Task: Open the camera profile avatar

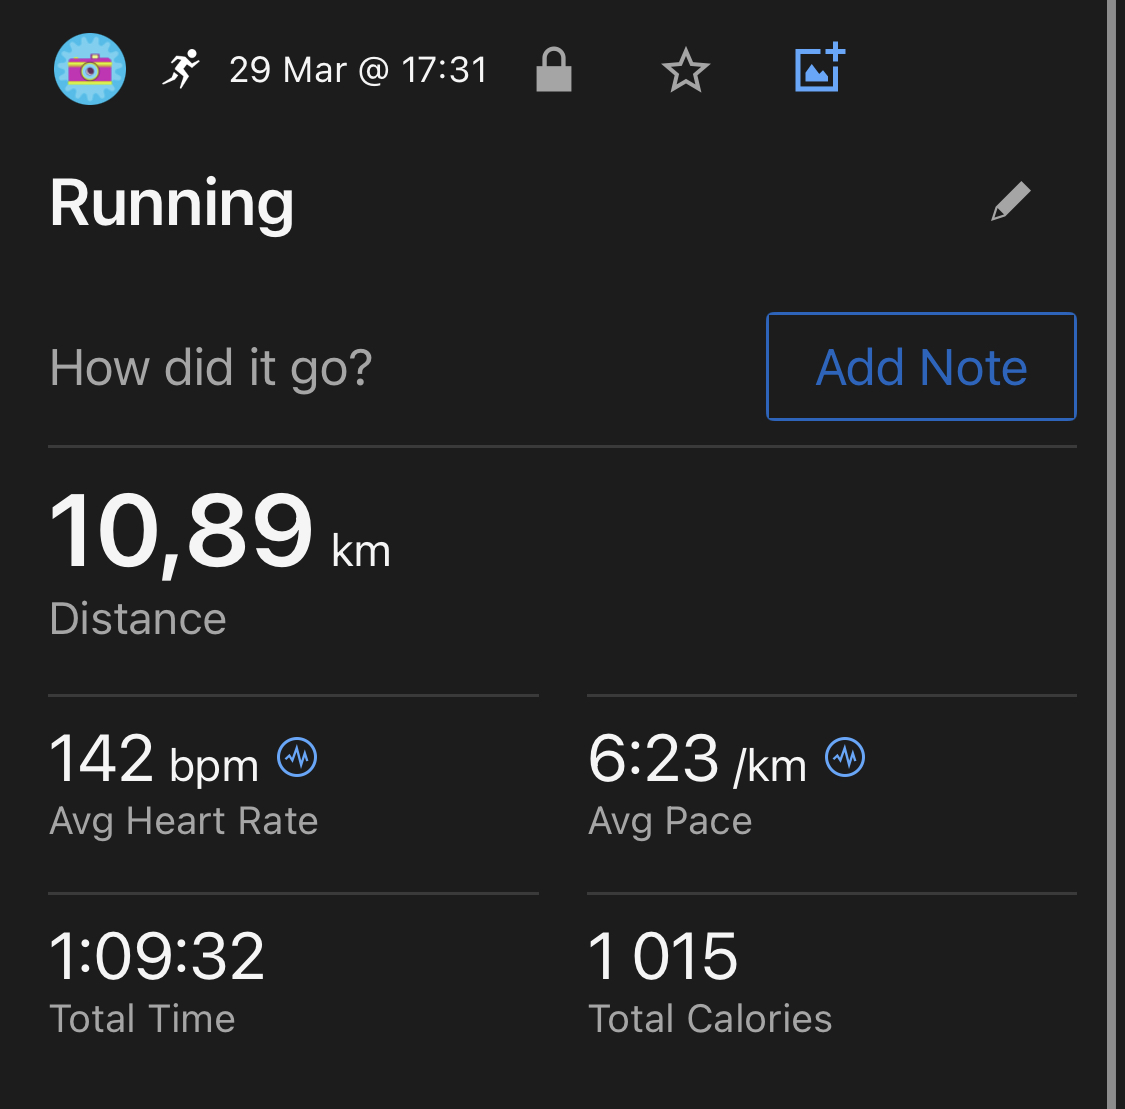Action: [89, 69]
